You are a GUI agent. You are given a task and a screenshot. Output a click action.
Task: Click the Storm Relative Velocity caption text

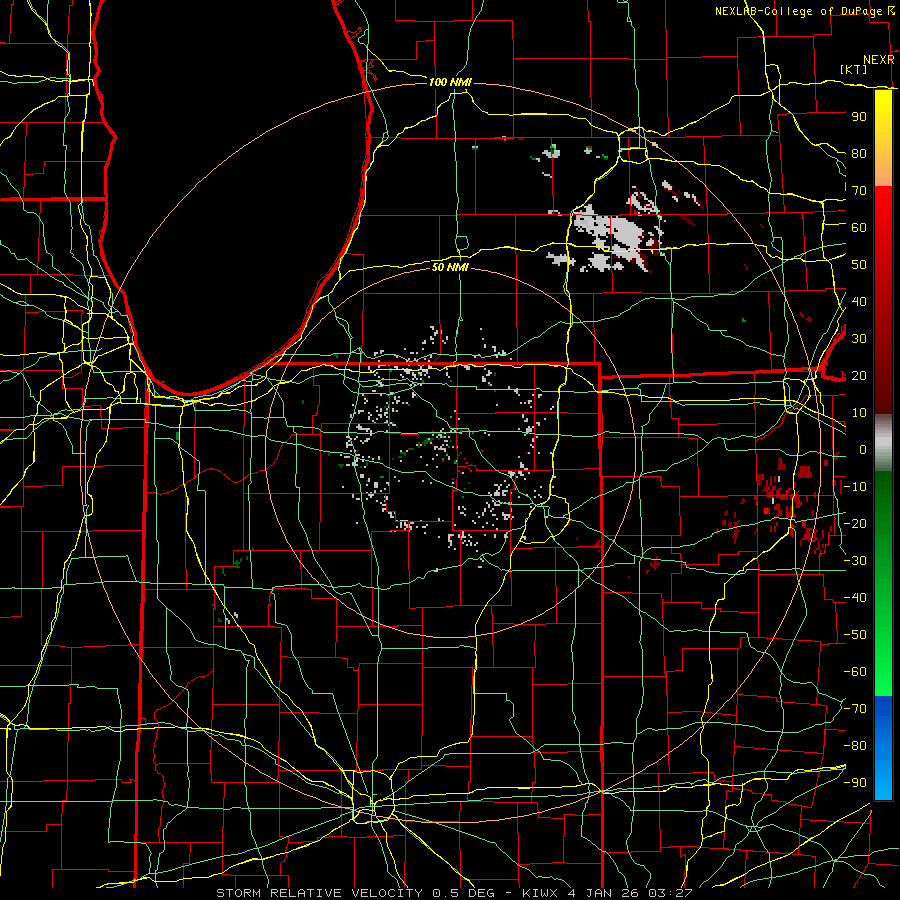pyautogui.click(x=454, y=893)
